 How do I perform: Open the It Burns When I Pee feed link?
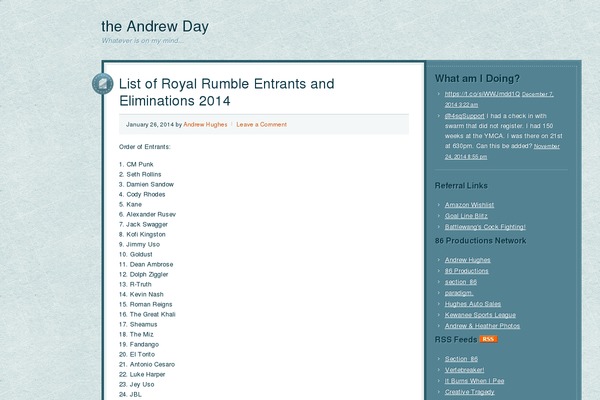(x=474, y=381)
